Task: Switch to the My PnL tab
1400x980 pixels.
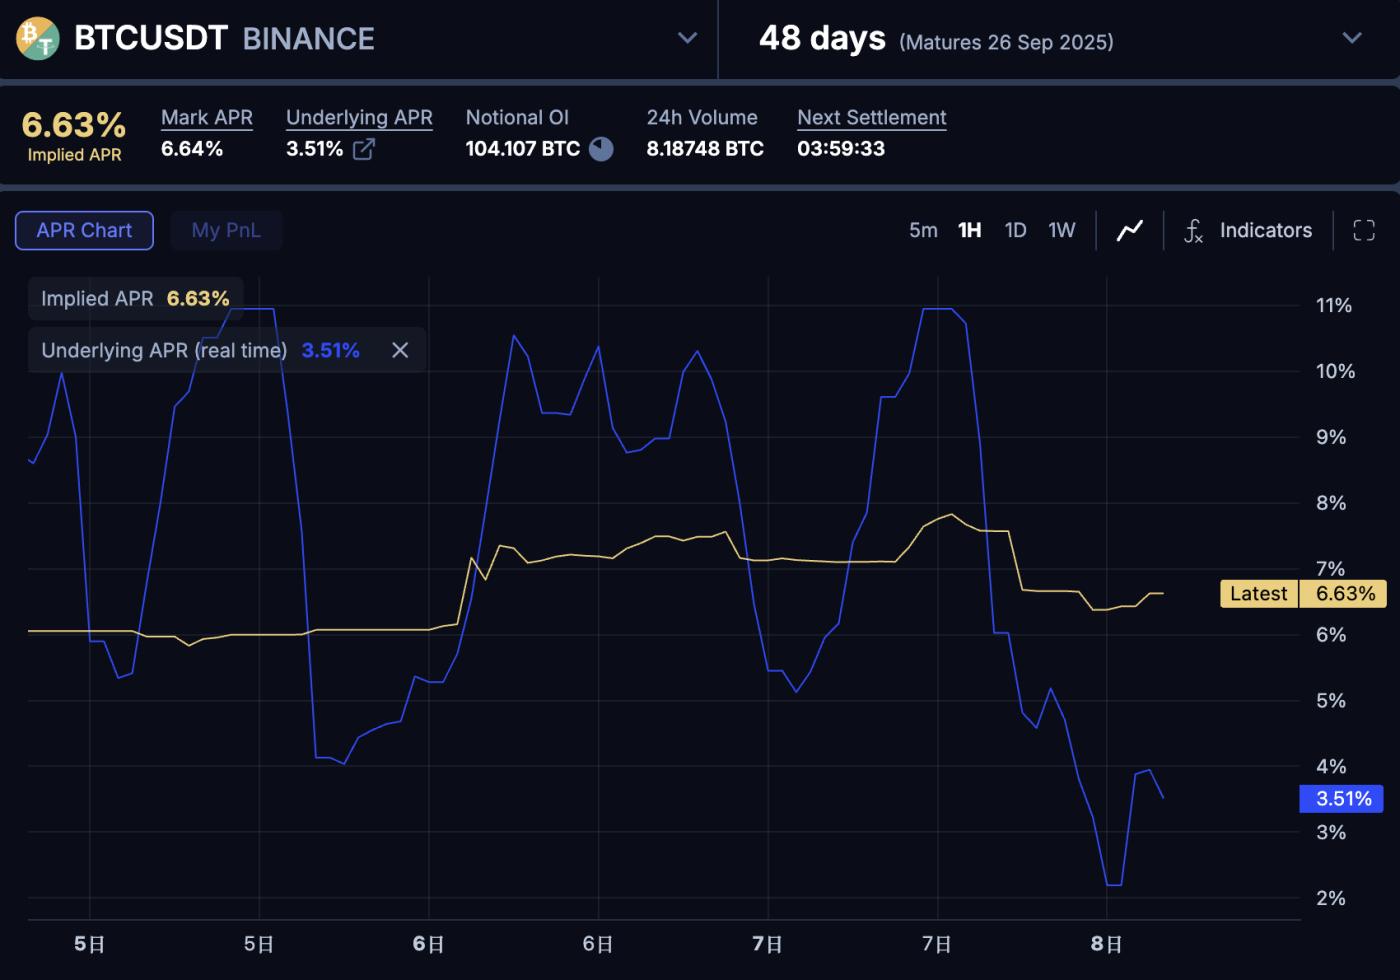Action: pos(226,231)
